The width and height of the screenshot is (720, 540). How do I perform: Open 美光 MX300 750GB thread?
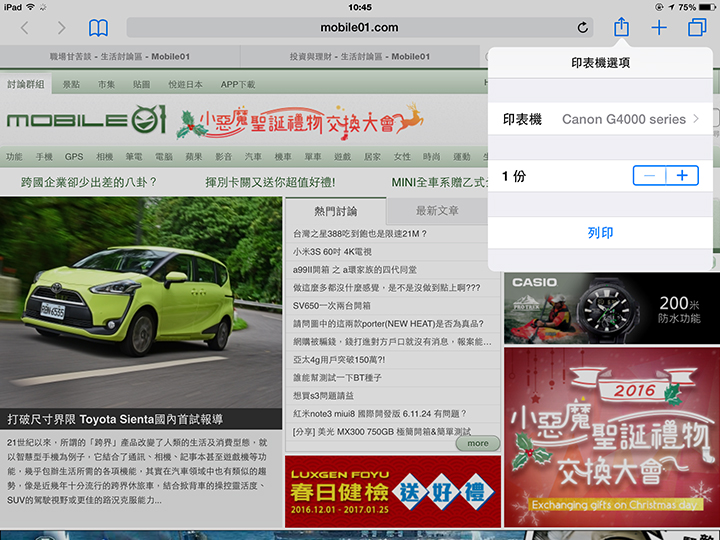point(382,432)
